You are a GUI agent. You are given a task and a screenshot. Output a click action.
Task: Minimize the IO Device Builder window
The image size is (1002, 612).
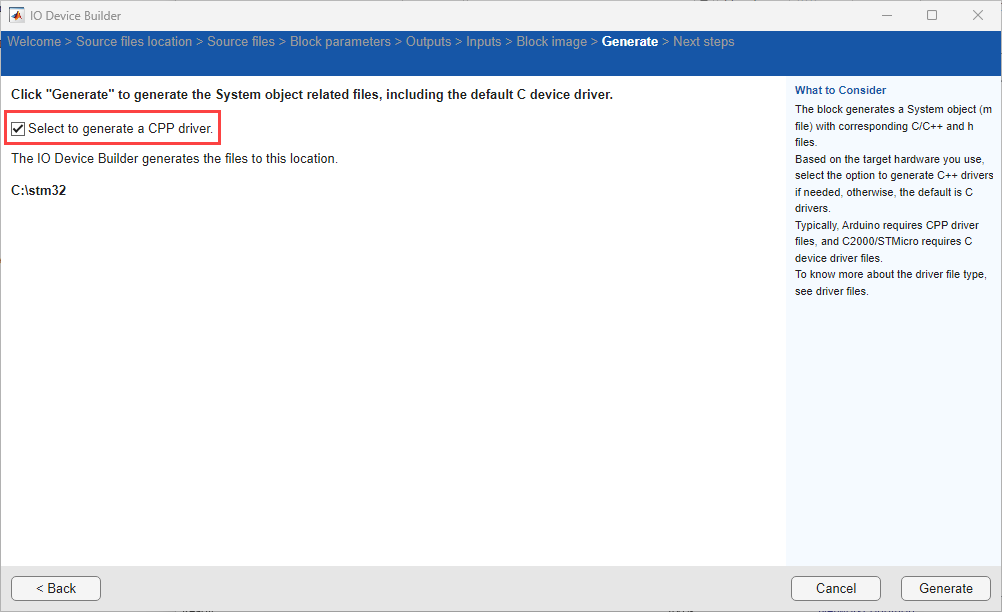tap(887, 15)
